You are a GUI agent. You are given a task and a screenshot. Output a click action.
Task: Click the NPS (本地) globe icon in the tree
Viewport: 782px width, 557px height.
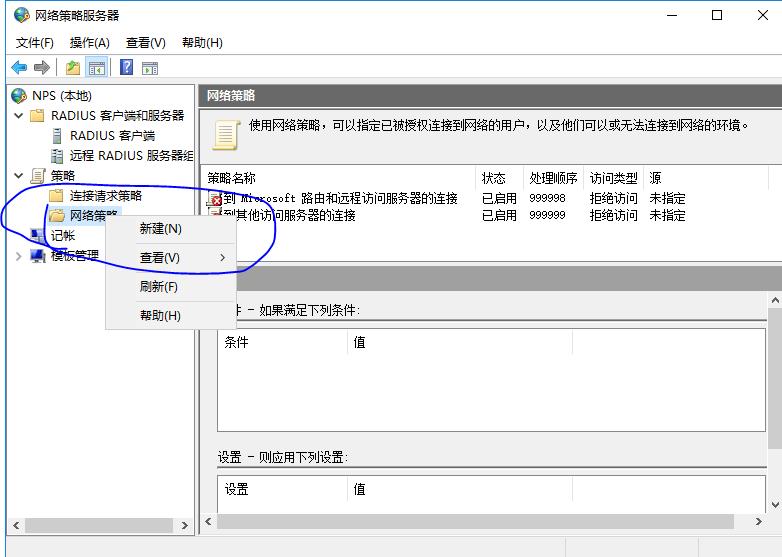click(19, 95)
